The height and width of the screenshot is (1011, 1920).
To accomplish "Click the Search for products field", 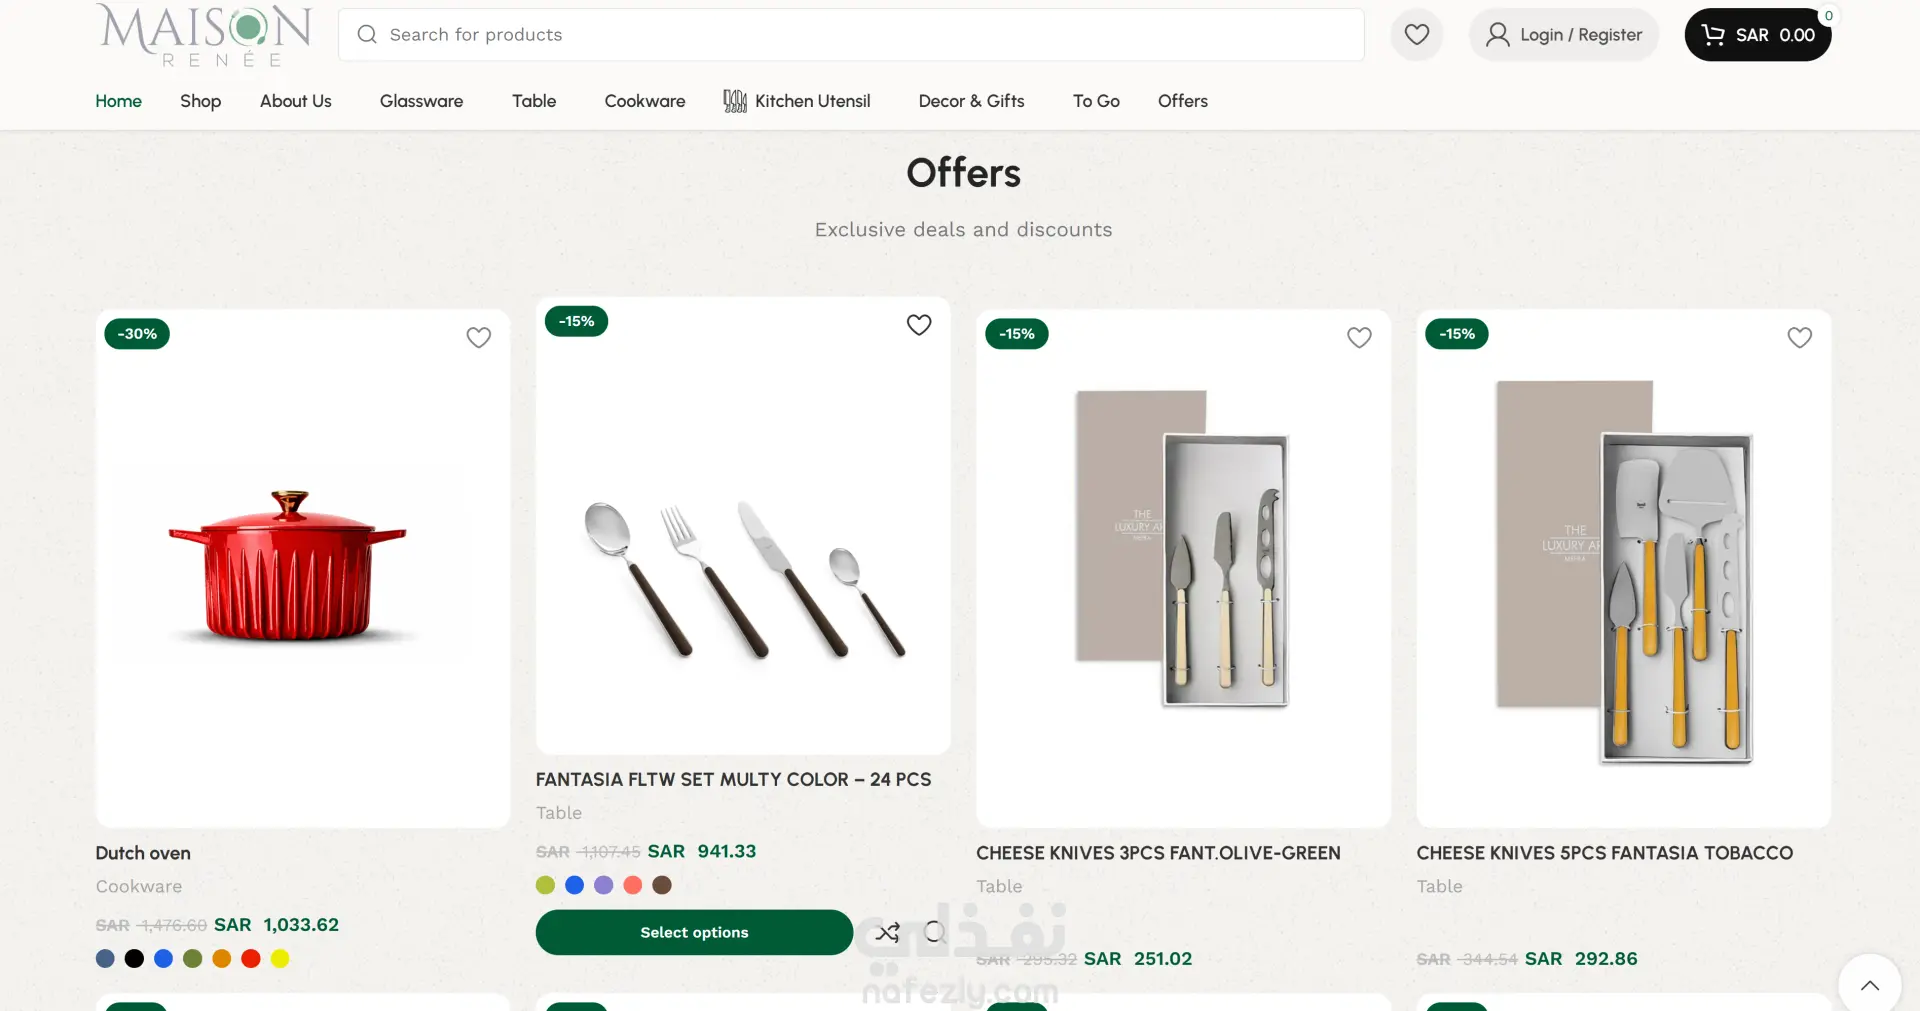I will [851, 35].
